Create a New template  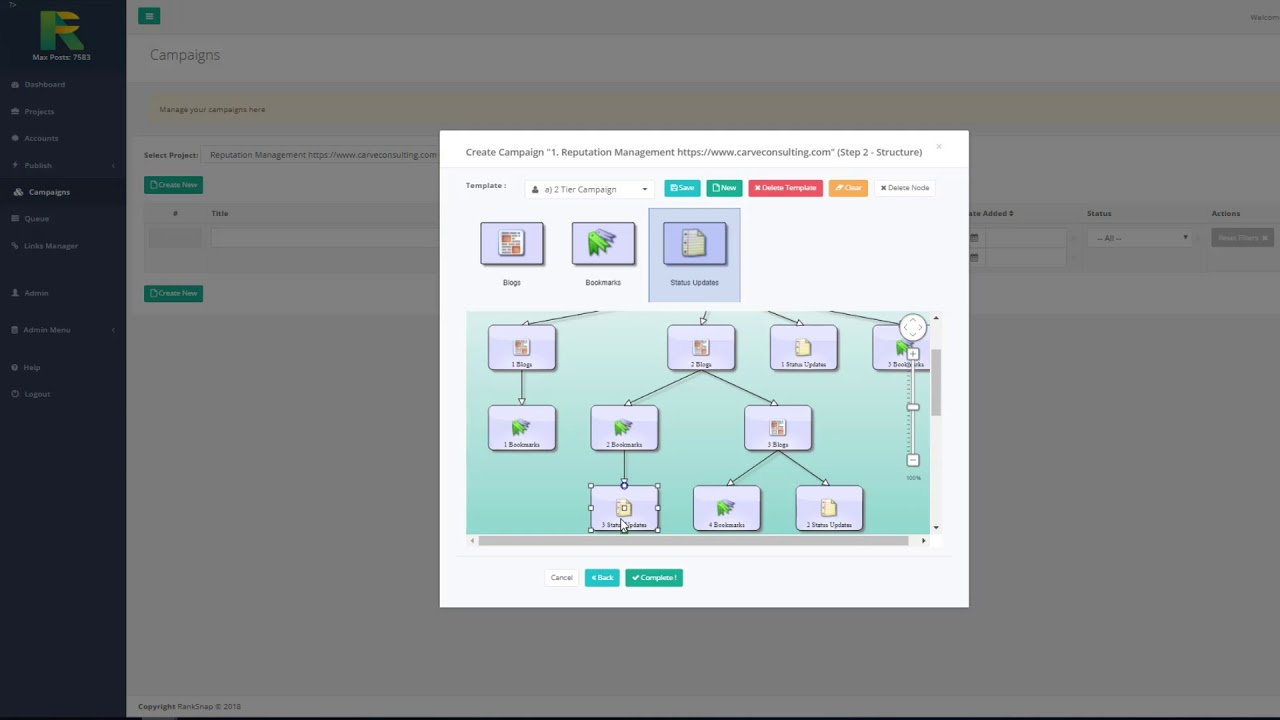pos(724,188)
